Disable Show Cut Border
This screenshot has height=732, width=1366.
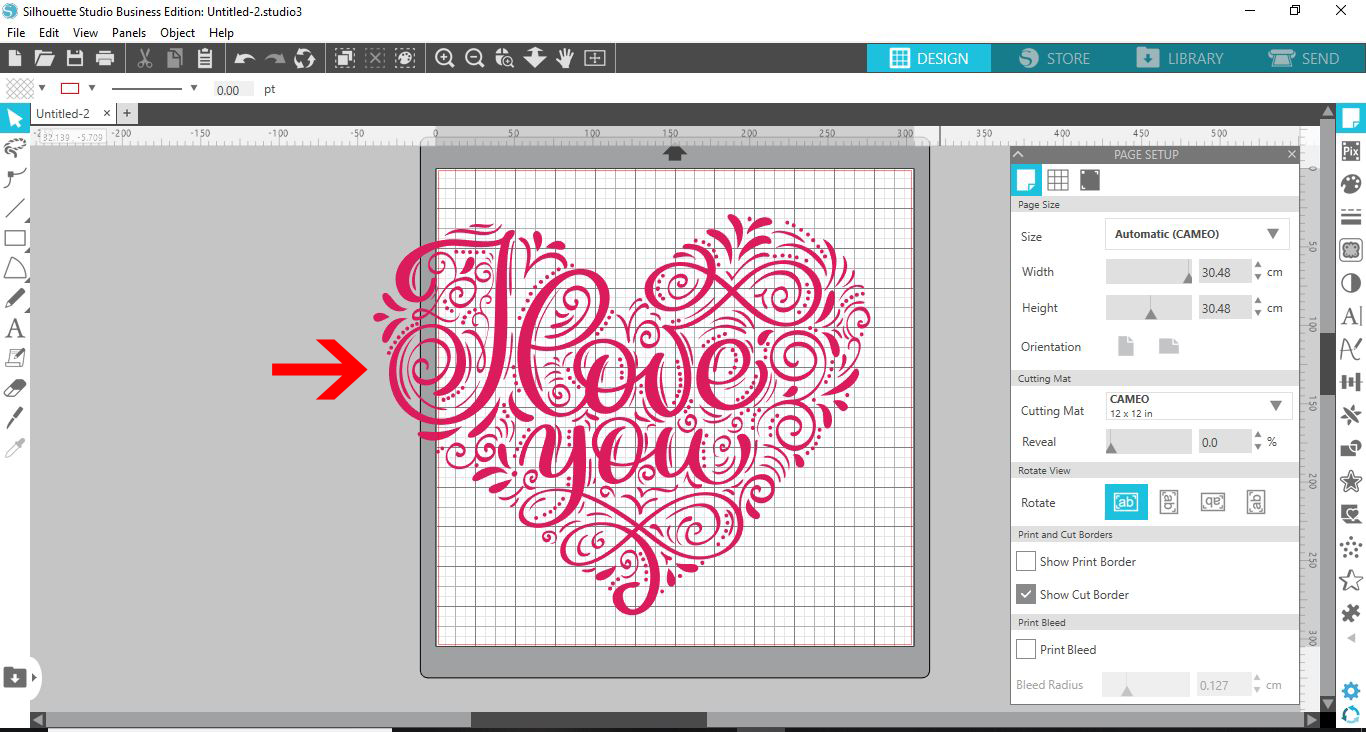[x=1025, y=594]
